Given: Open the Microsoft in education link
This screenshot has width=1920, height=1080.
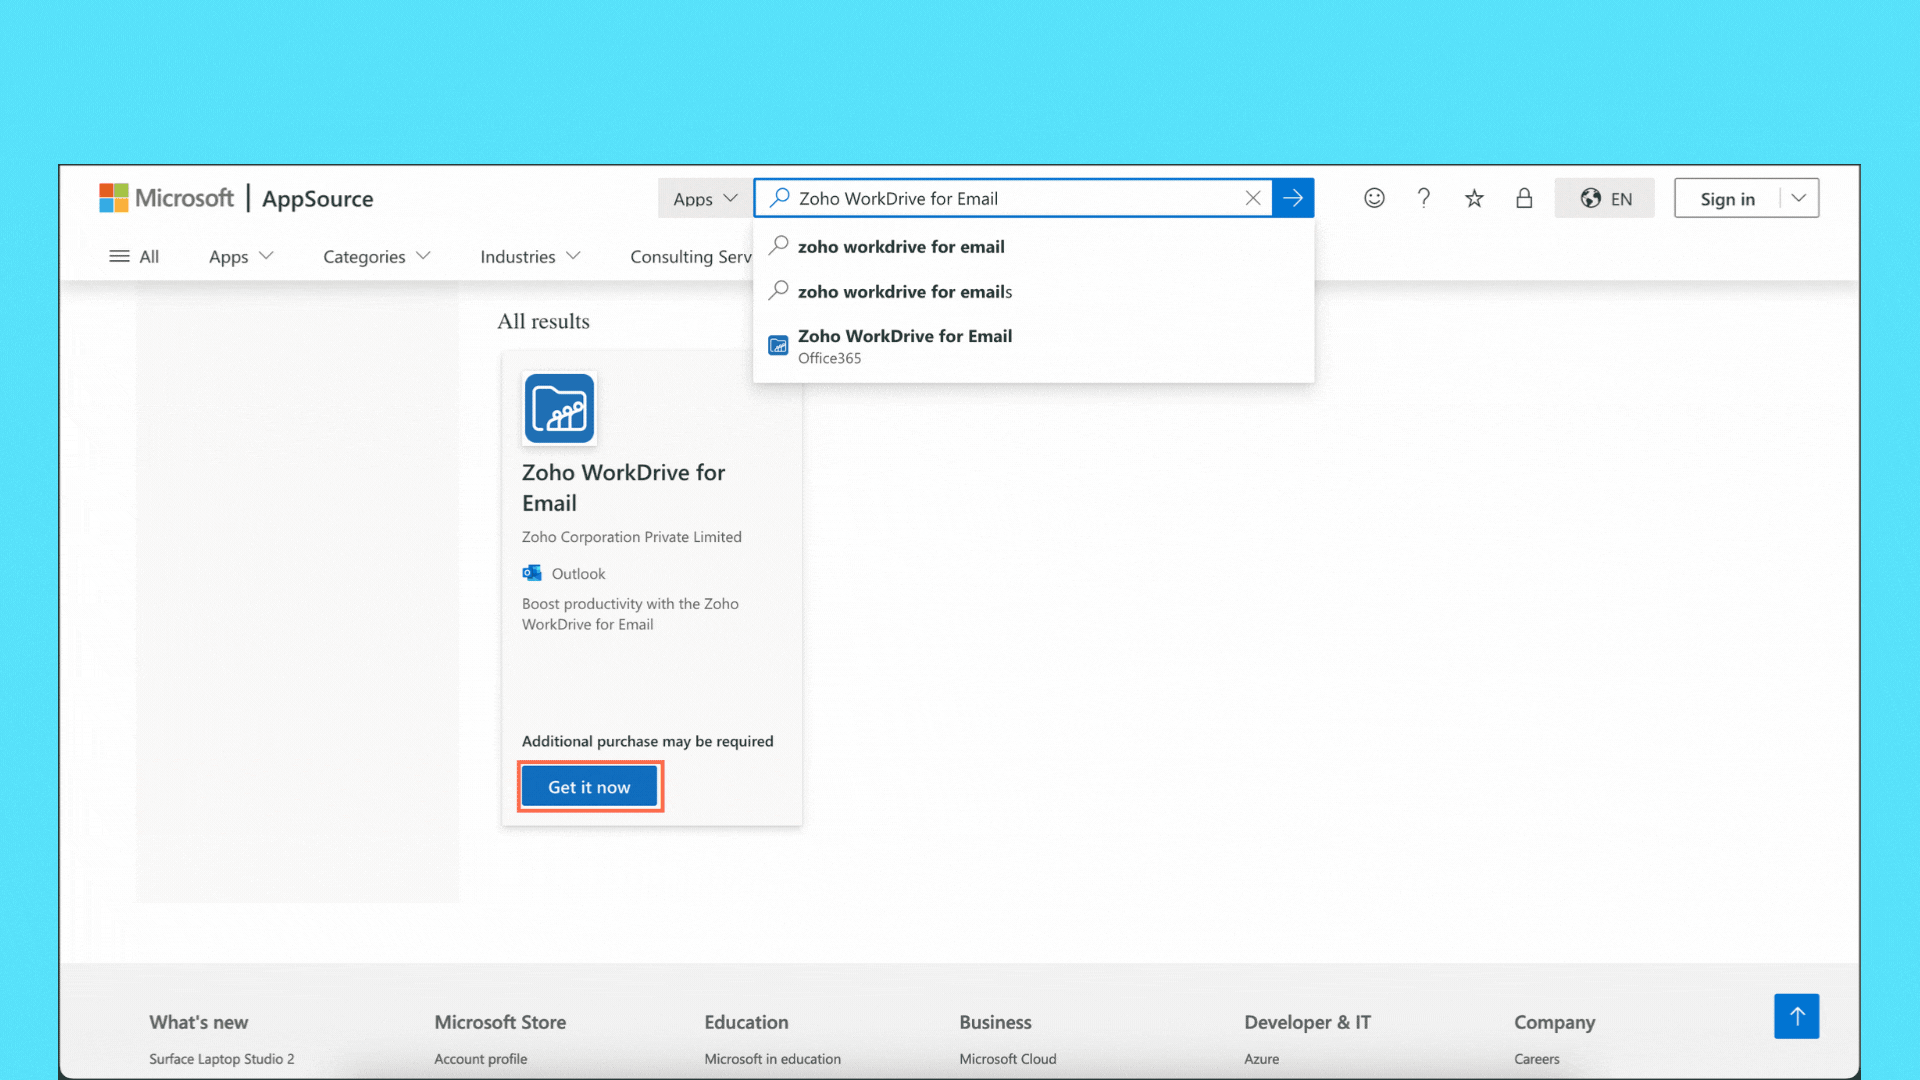Looking at the screenshot, I should [772, 1059].
